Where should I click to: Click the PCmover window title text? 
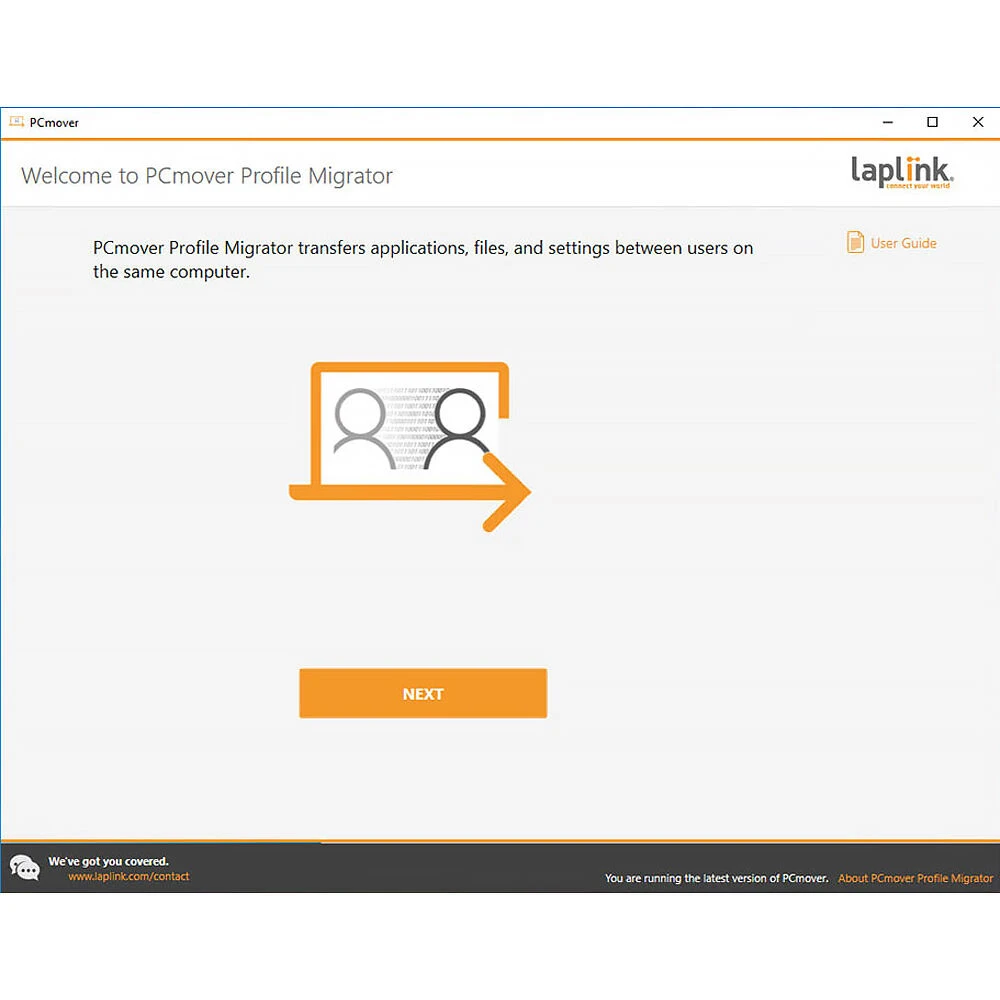click(54, 122)
